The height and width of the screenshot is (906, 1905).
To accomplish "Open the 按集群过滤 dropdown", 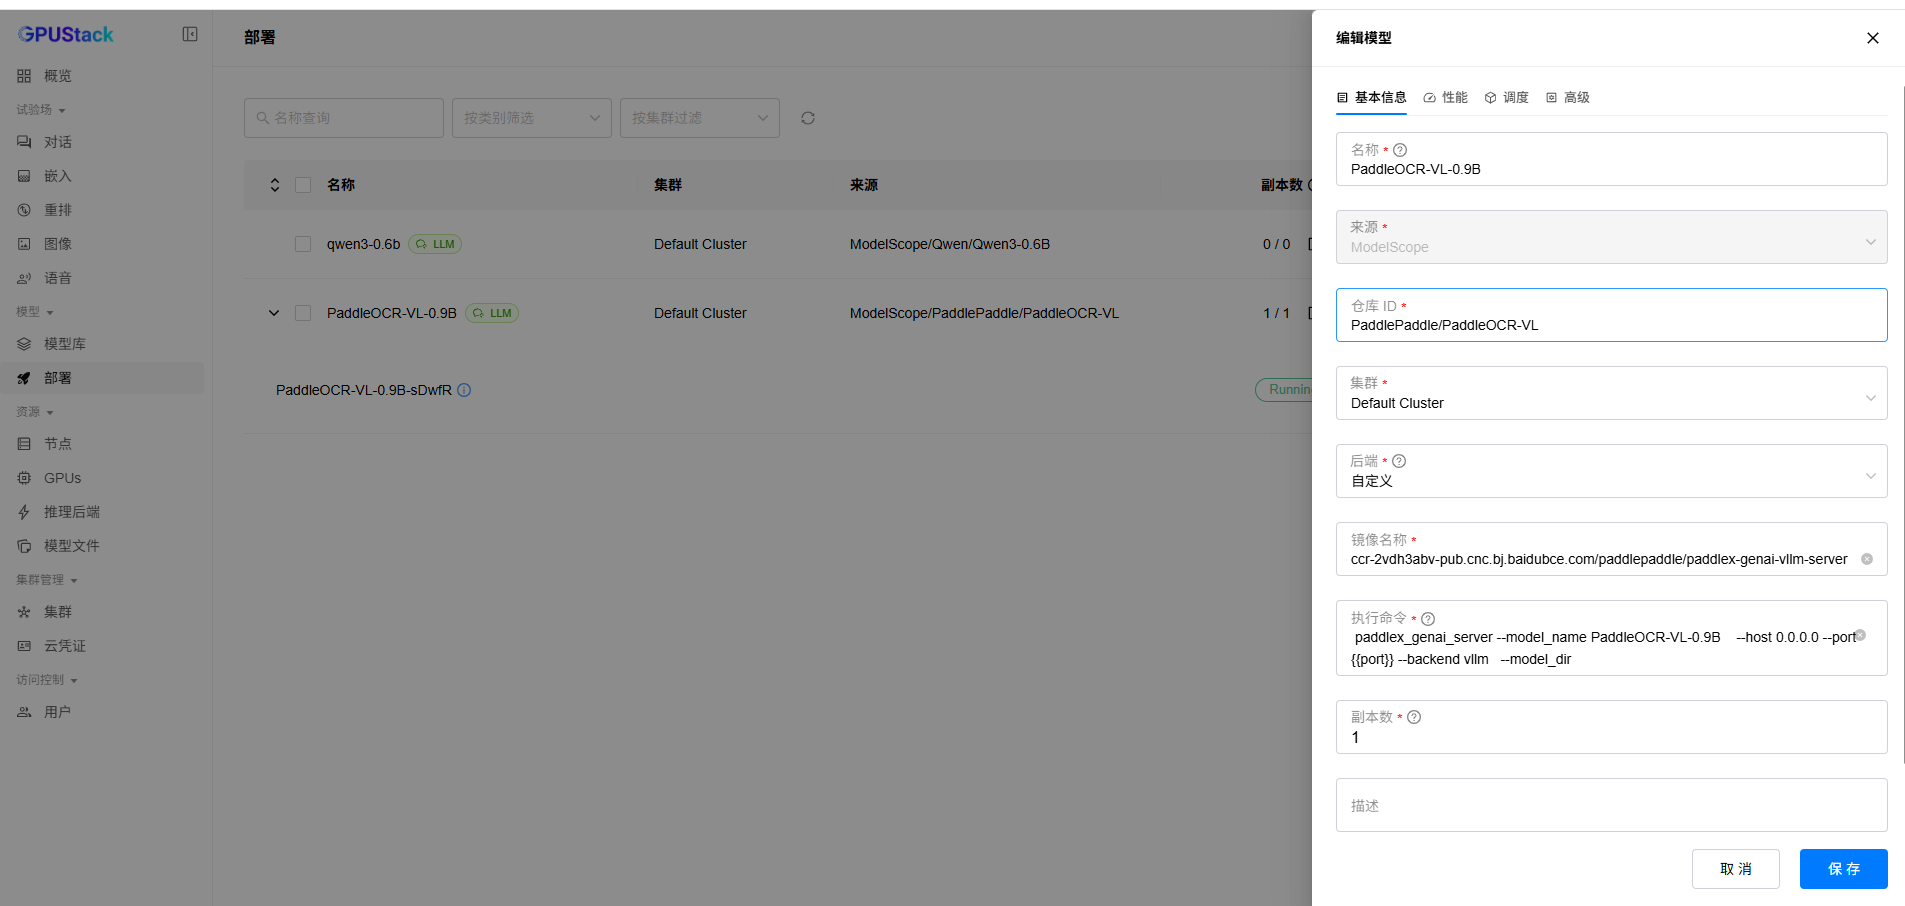I will click(x=700, y=118).
